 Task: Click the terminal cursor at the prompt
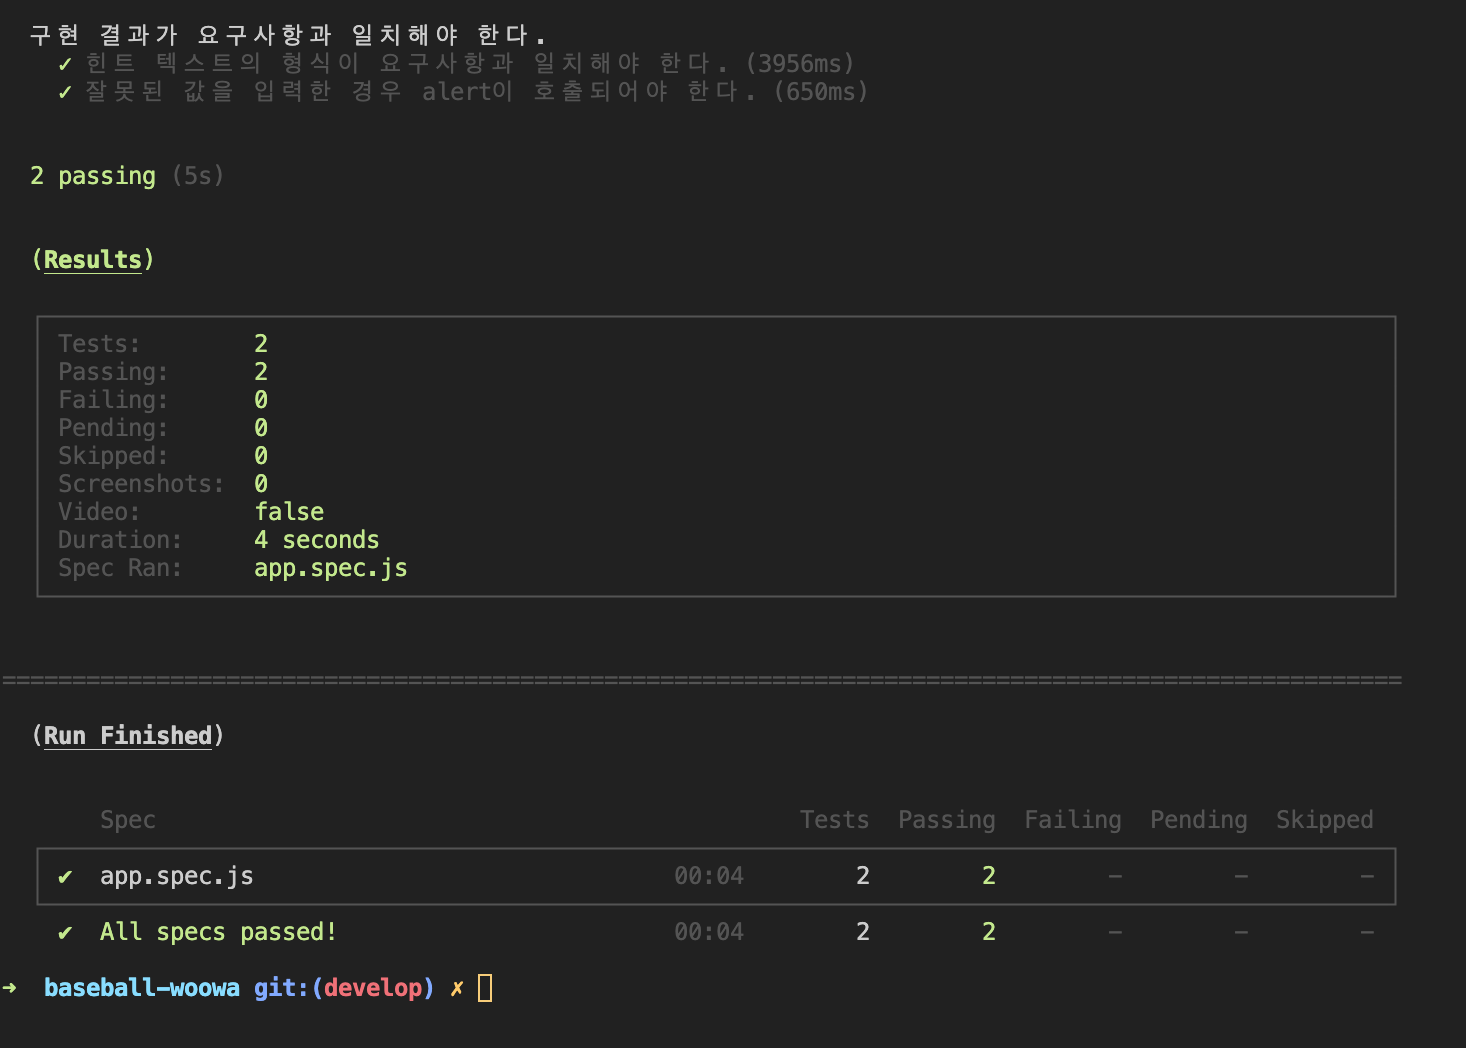click(x=485, y=987)
